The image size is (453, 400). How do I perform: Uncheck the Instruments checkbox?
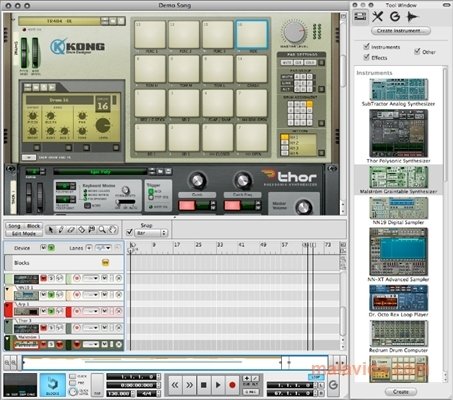click(x=366, y=46)
